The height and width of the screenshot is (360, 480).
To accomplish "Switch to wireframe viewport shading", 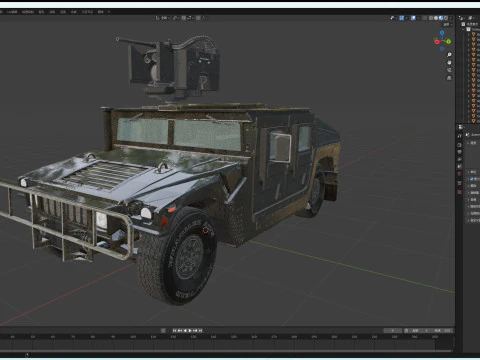I will pos(431,18).
